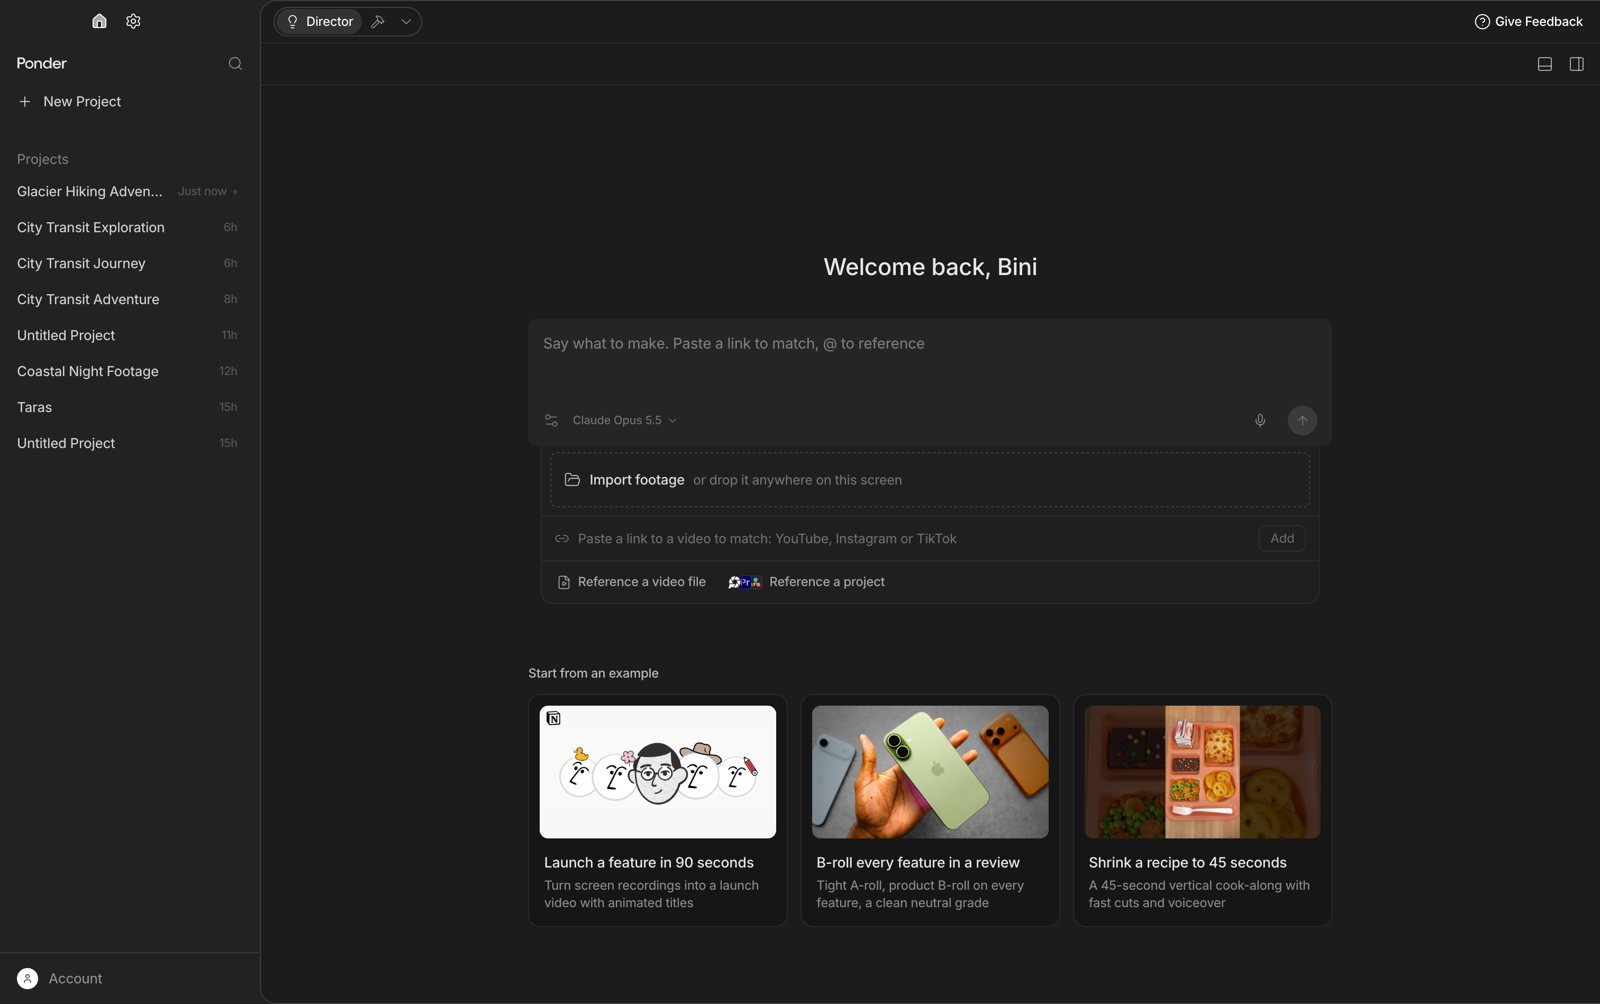Open settings gear in sidebar

tap(133, 21)
